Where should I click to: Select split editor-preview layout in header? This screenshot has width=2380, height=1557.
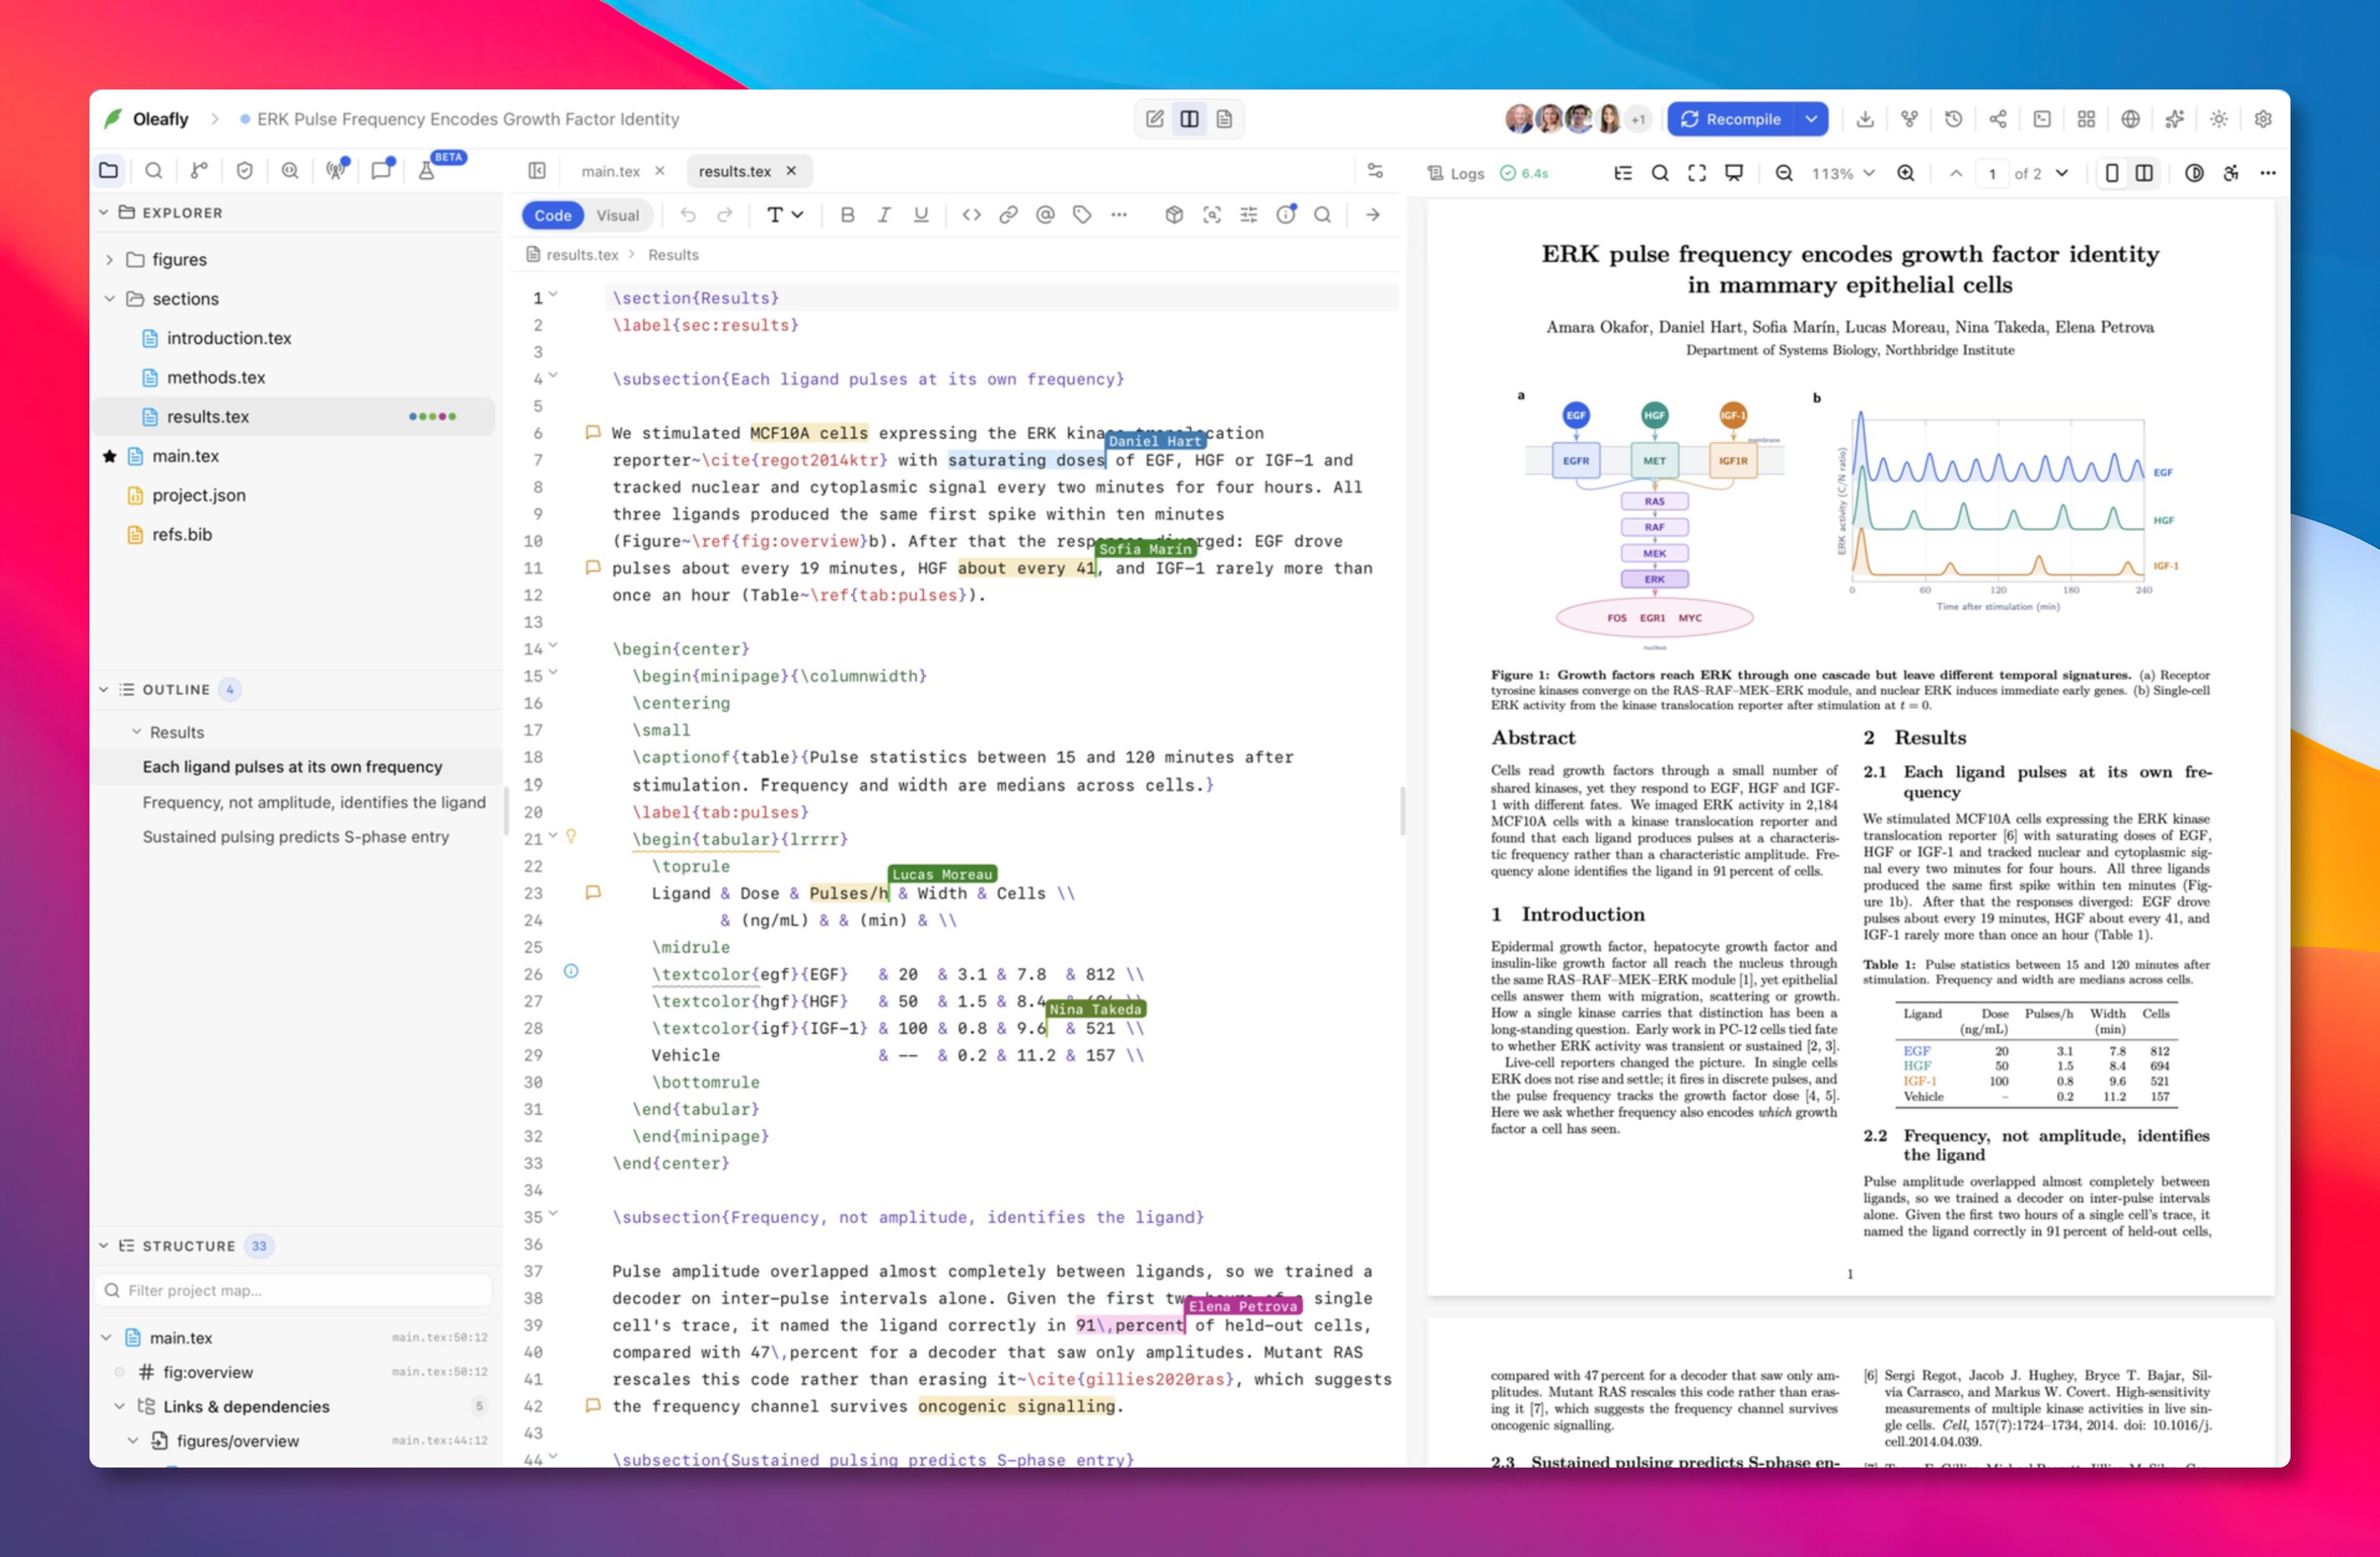pyautogui.click(x=1189, y=119)
